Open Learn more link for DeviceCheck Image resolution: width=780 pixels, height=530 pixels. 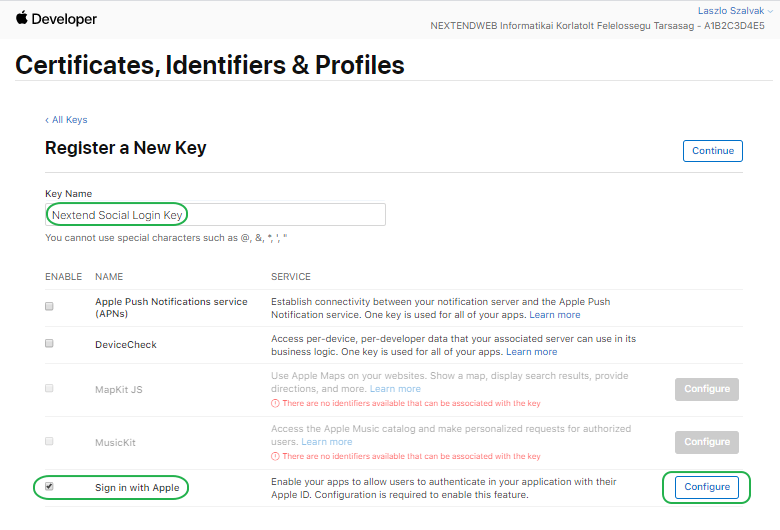531,352
